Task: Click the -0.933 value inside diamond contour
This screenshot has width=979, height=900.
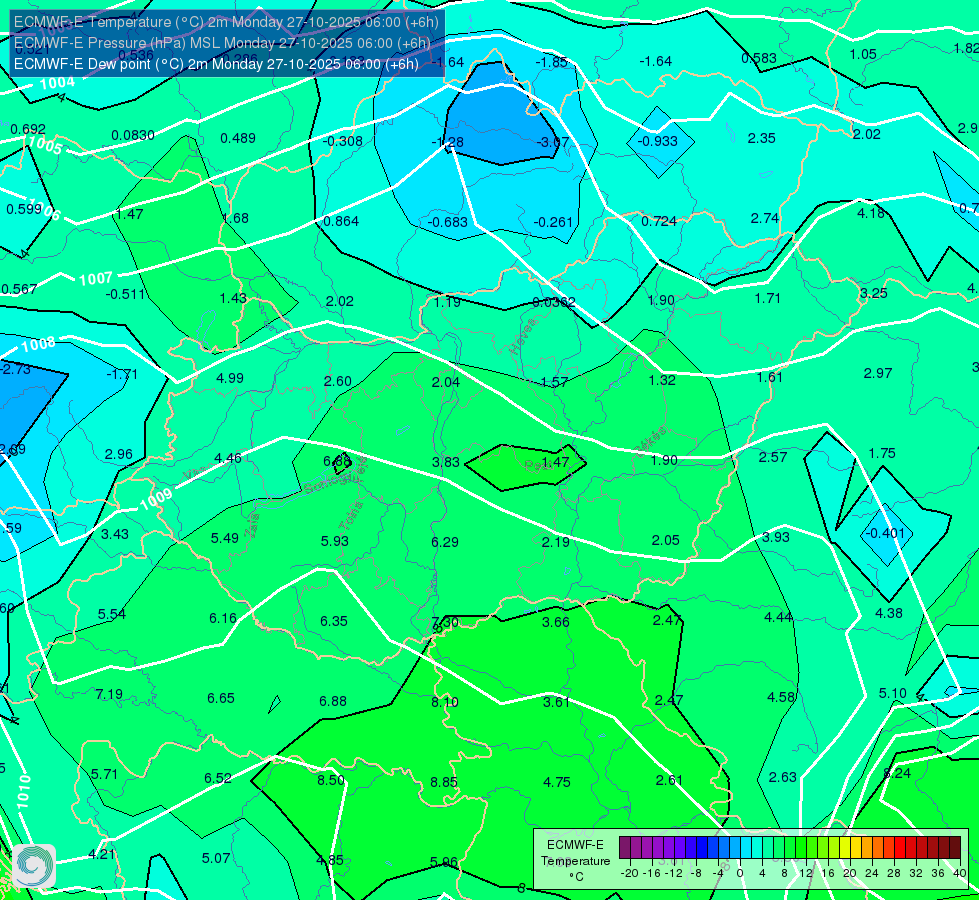Action: [x=657, y=141]
